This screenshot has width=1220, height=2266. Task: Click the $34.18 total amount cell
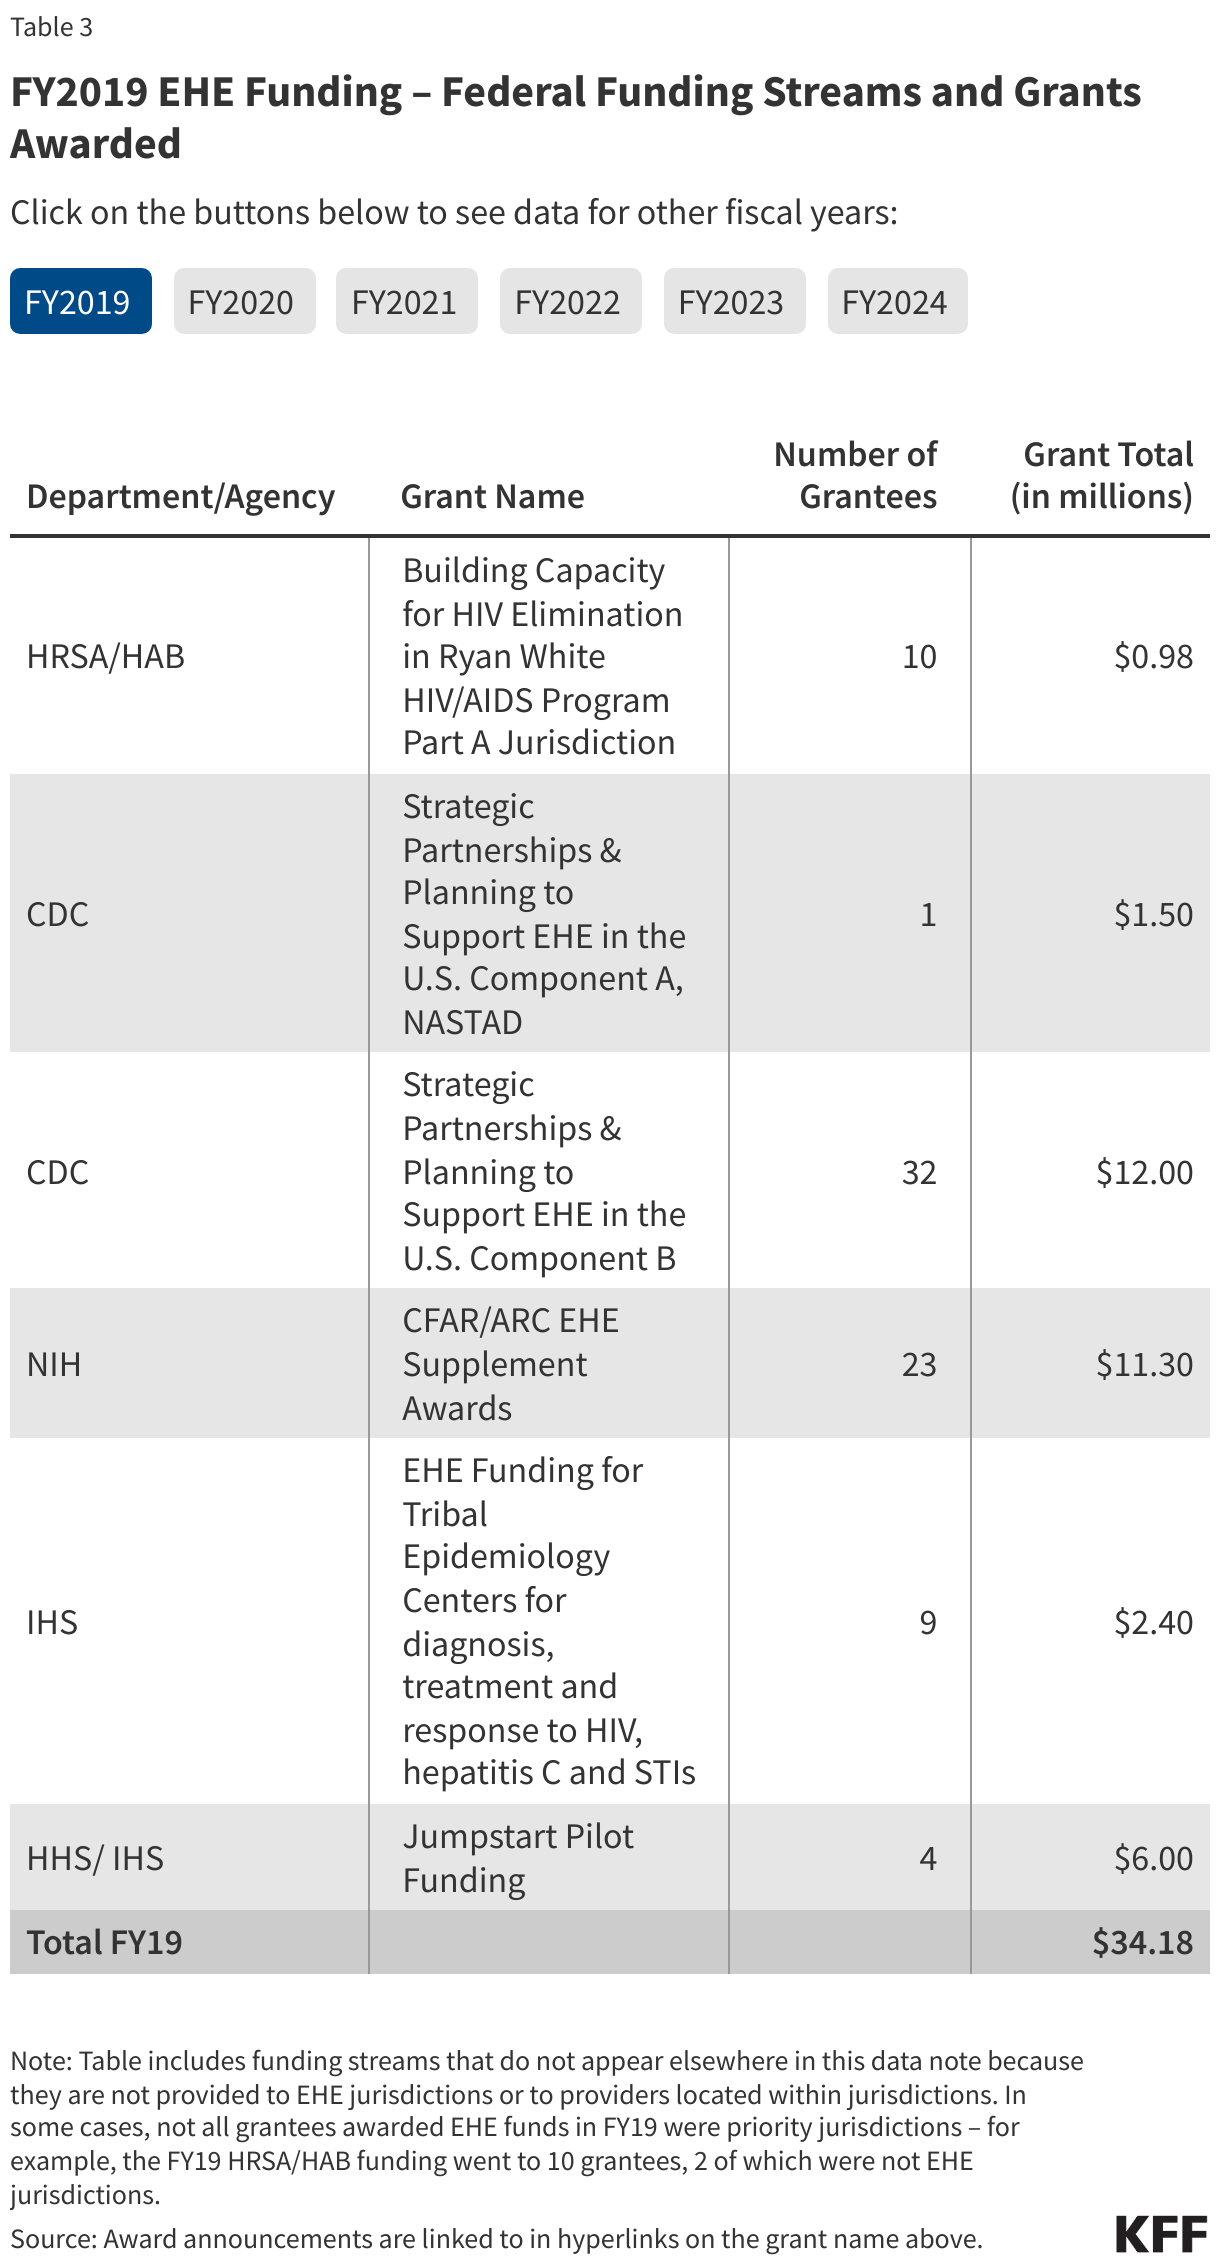(1142, 1942)
